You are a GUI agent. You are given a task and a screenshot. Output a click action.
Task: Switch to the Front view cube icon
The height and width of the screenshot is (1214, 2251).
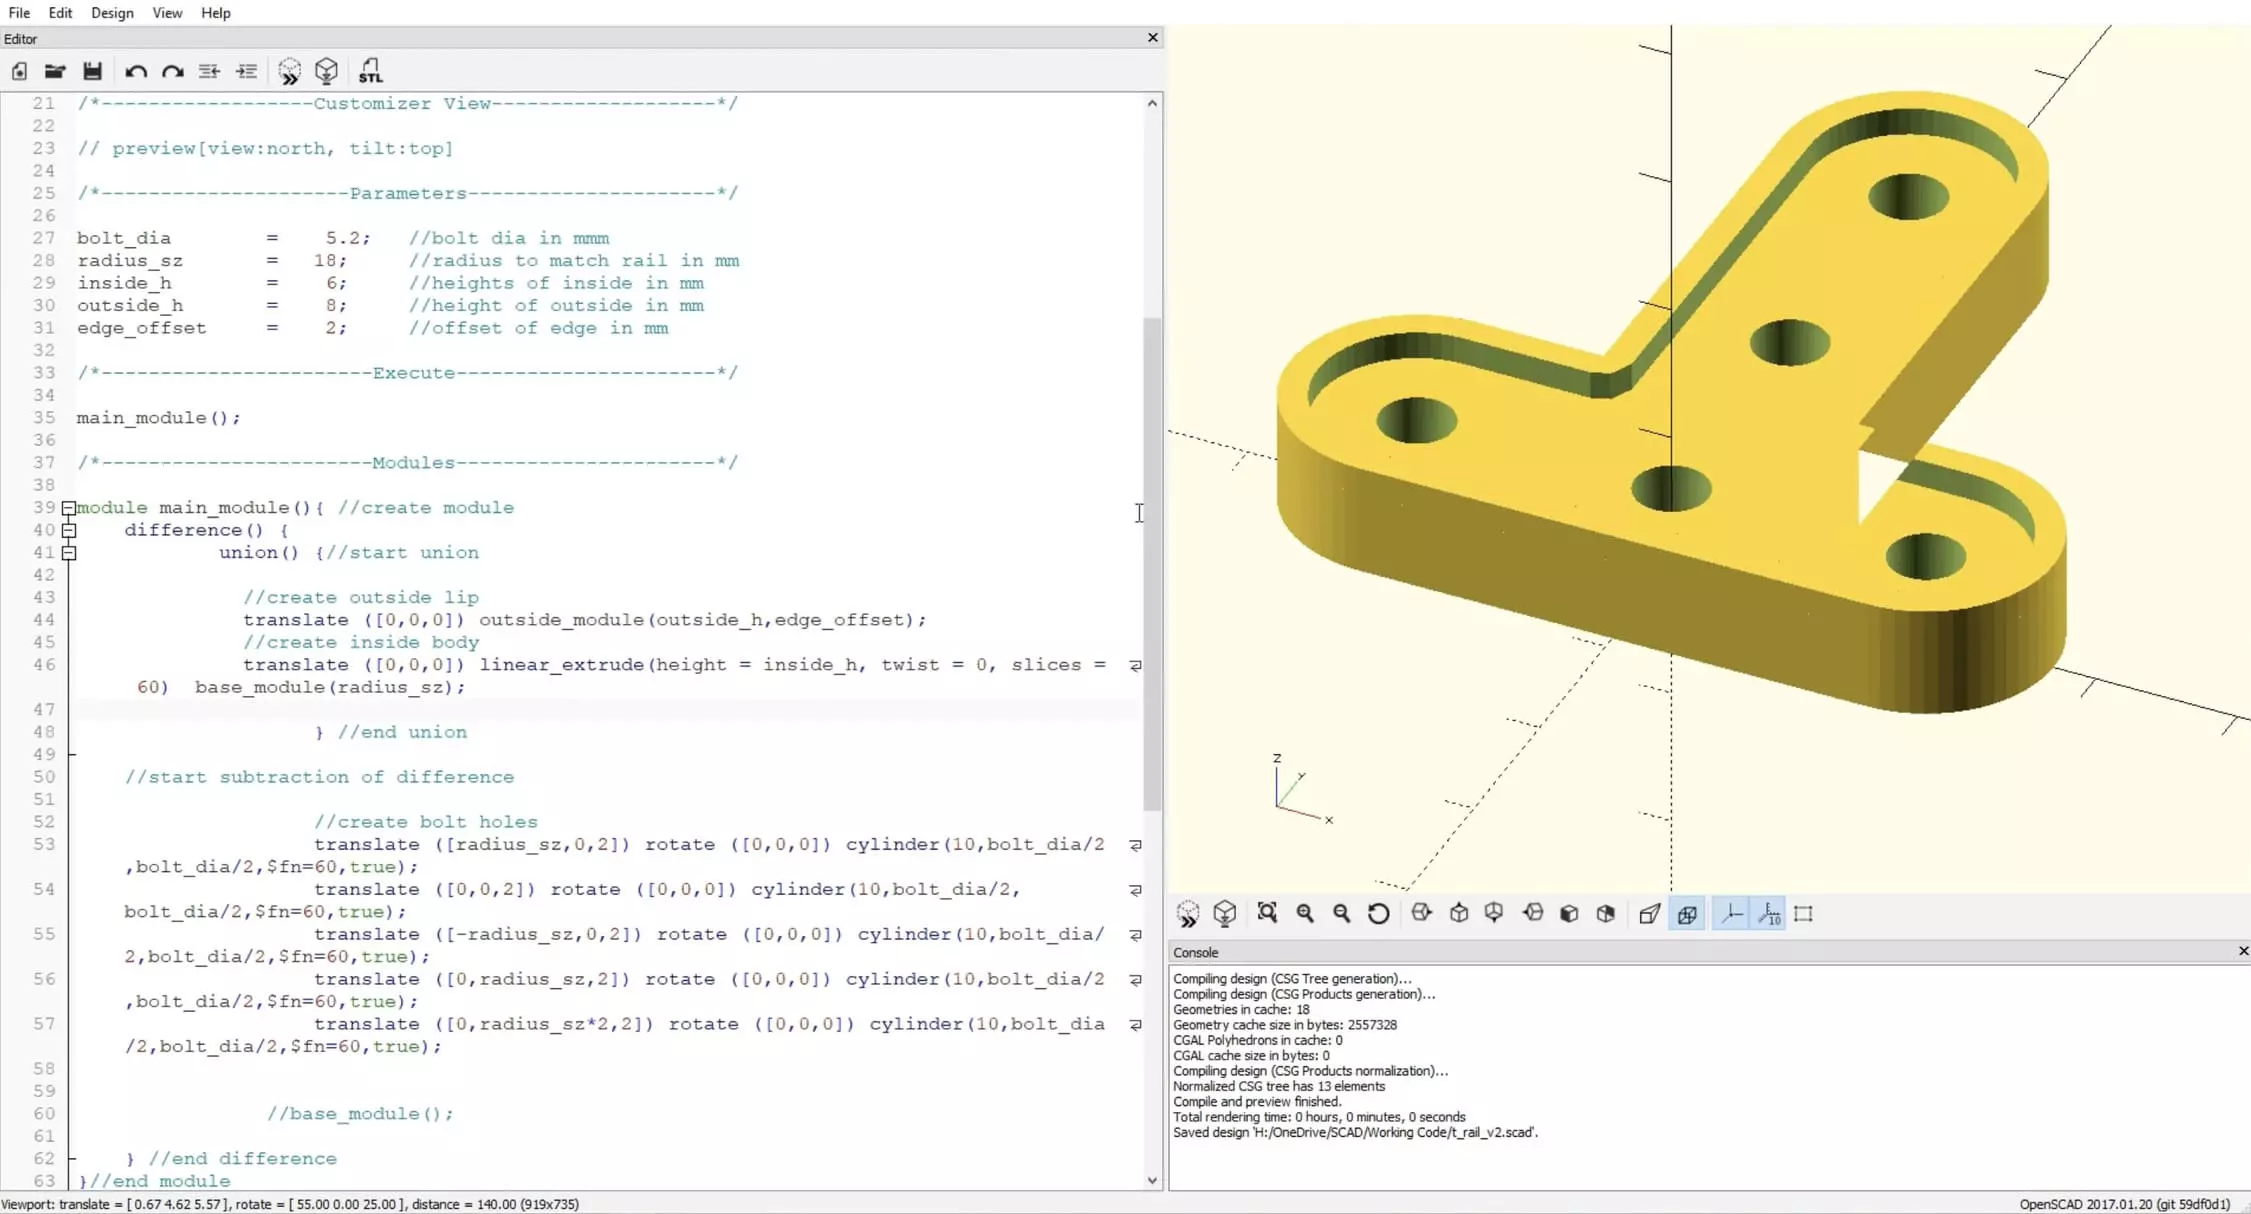coord(1569,913)
